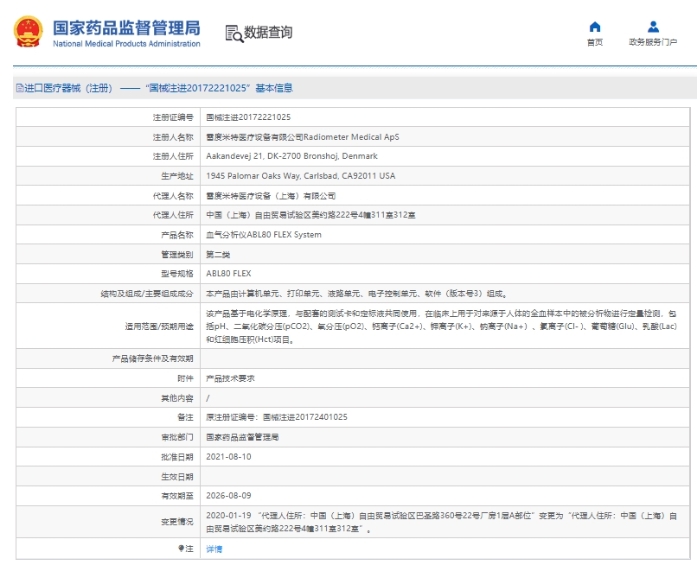Viewport: 700px width, 566px height.
Task: Open the 数据查询 search icon
Action: (234, 33)
